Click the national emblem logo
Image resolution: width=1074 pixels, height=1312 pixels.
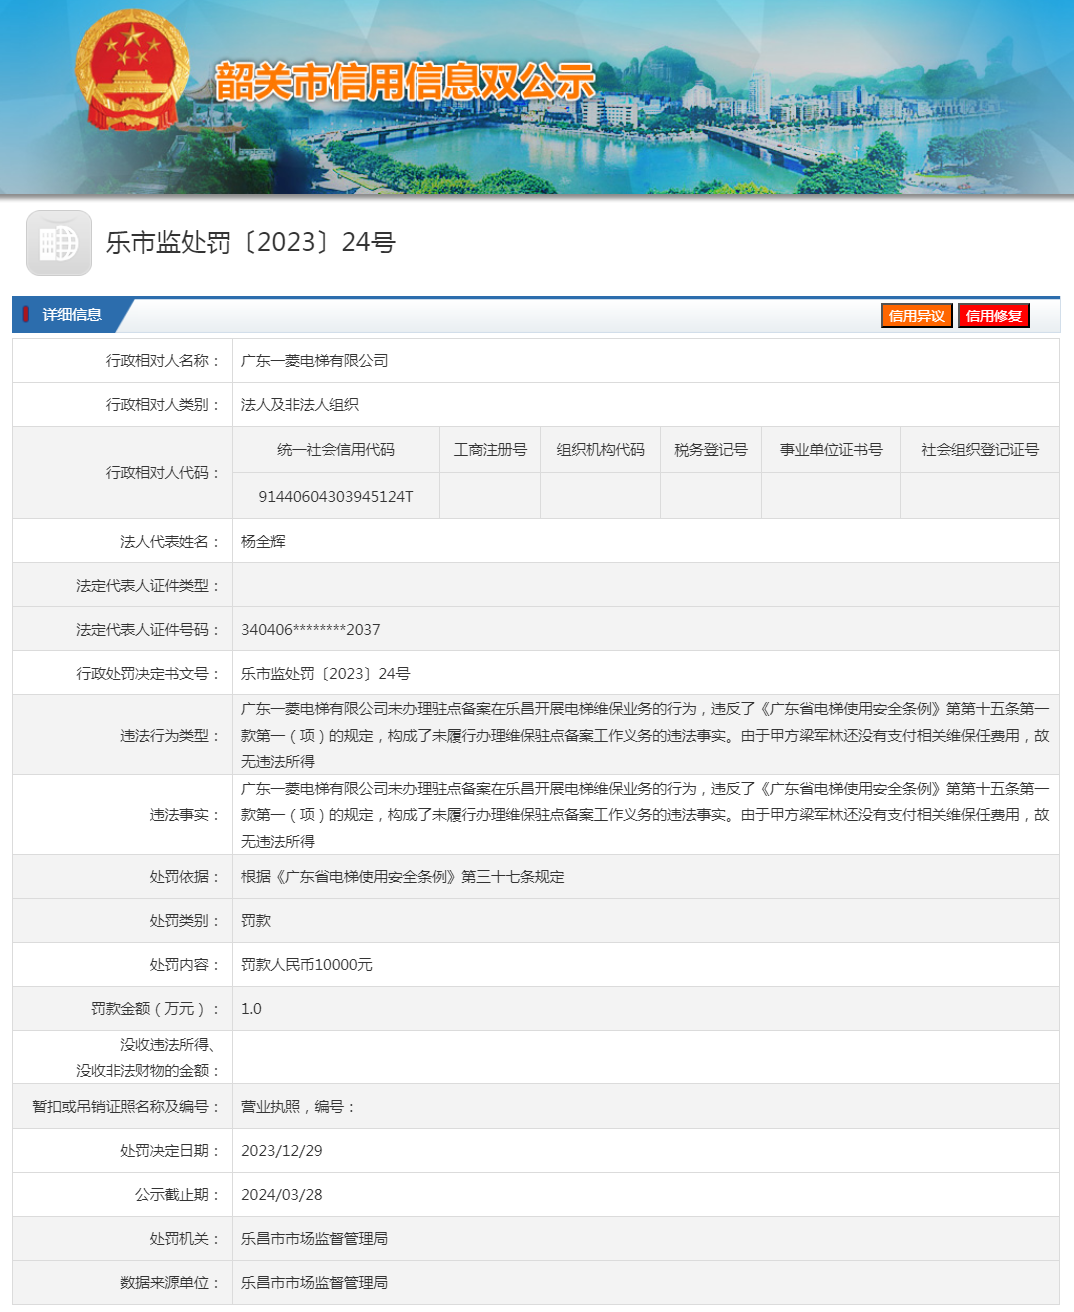(x=132, y=71)
